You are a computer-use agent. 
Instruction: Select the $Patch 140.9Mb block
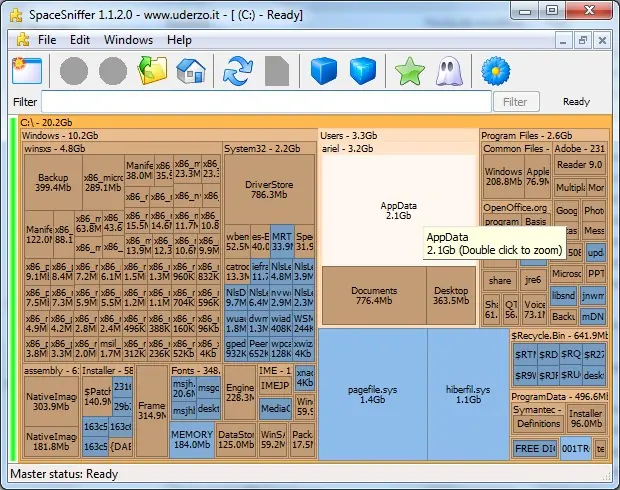click(97, 396)
